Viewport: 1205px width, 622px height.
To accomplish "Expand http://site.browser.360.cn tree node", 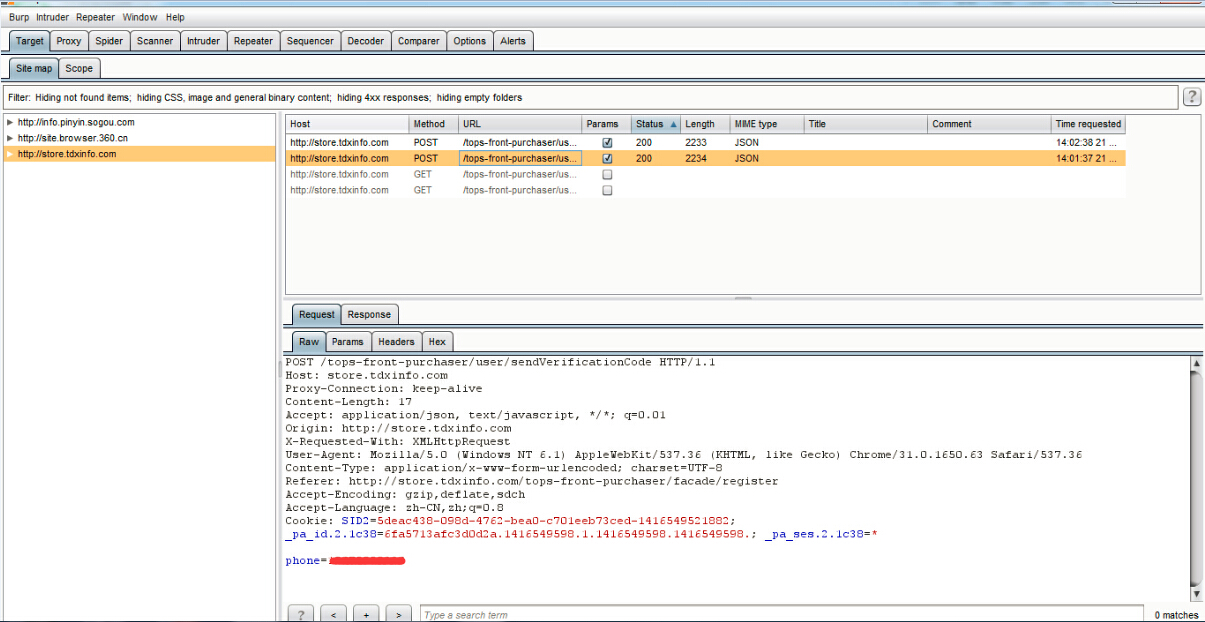I will pos(10,138).
